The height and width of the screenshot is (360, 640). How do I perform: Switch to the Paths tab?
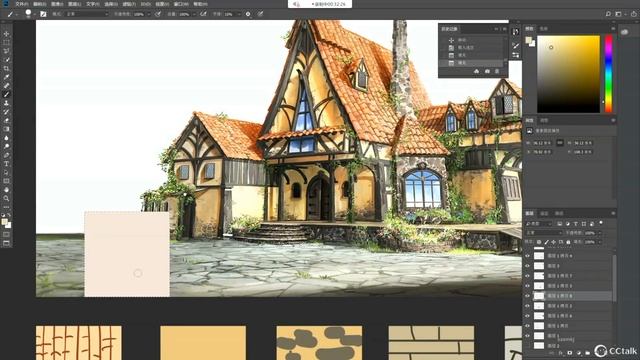(x=559, y=213)
